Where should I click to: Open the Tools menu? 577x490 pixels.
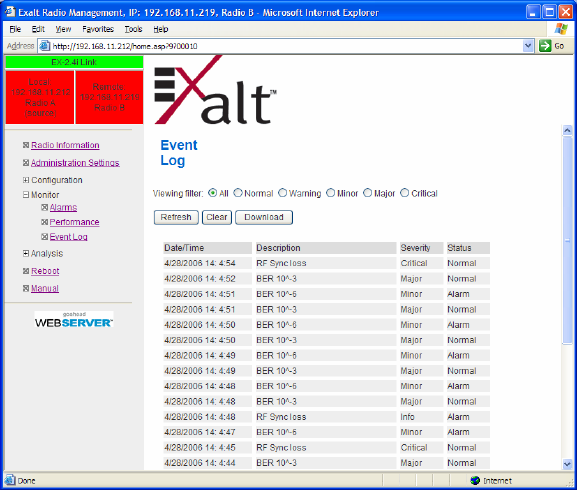133,29
